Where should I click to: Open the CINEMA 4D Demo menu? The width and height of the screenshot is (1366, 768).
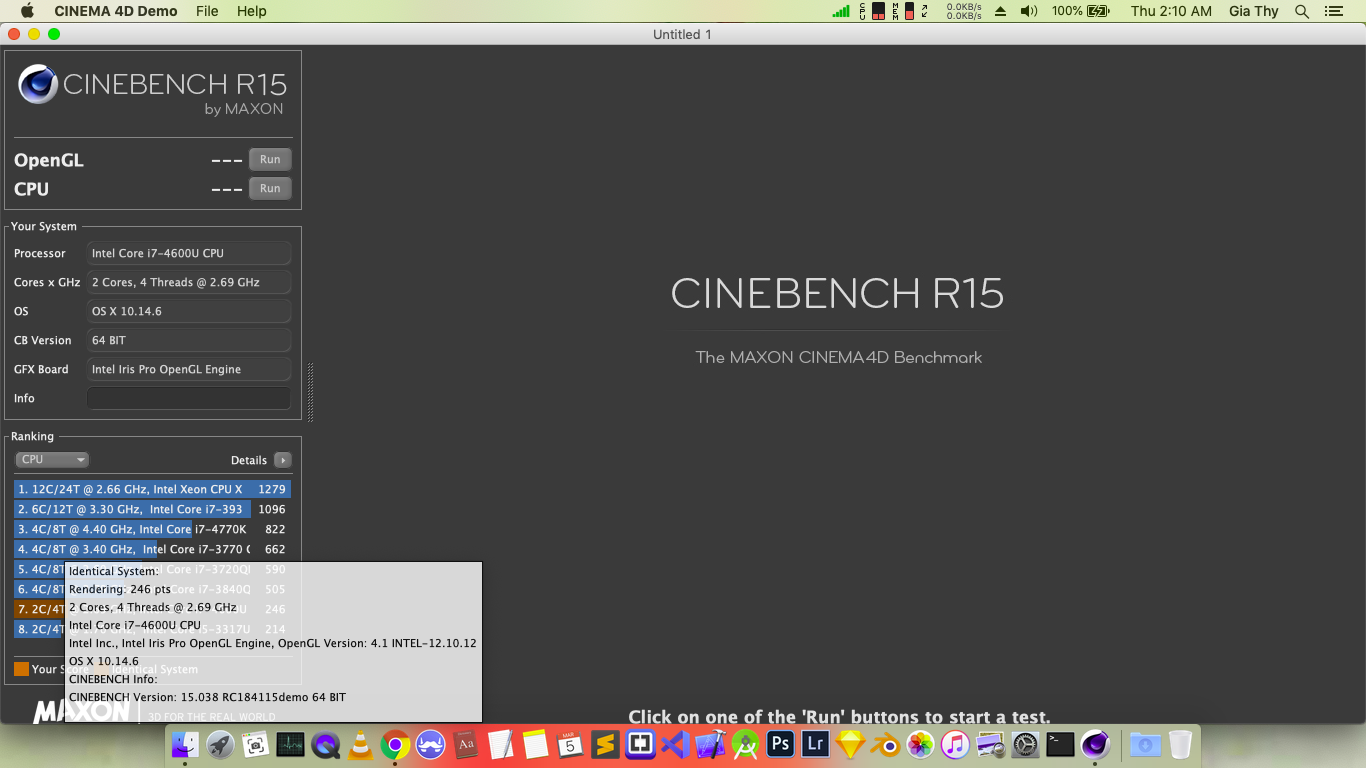click(x=116, y=11)
